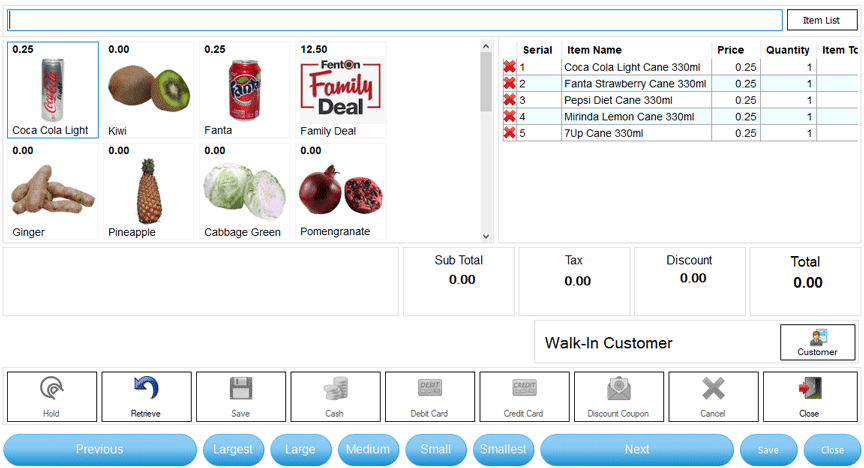
Task: Focus the item search input field
Action: 395,20
